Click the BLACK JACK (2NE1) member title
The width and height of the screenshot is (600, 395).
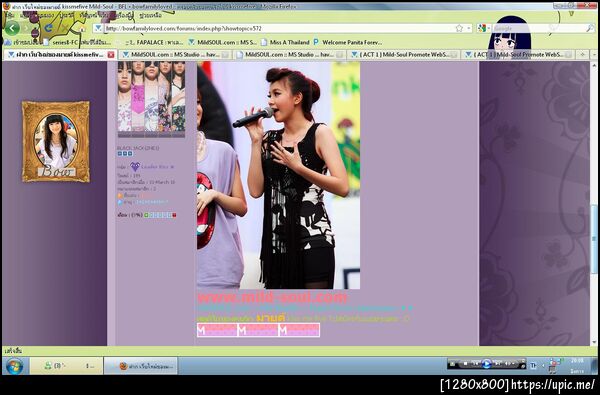pos(138,148)
